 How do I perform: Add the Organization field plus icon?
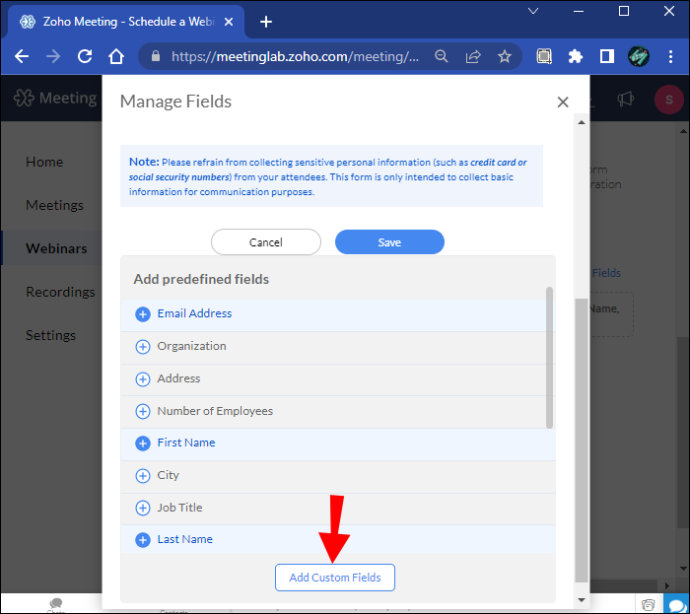143,347
